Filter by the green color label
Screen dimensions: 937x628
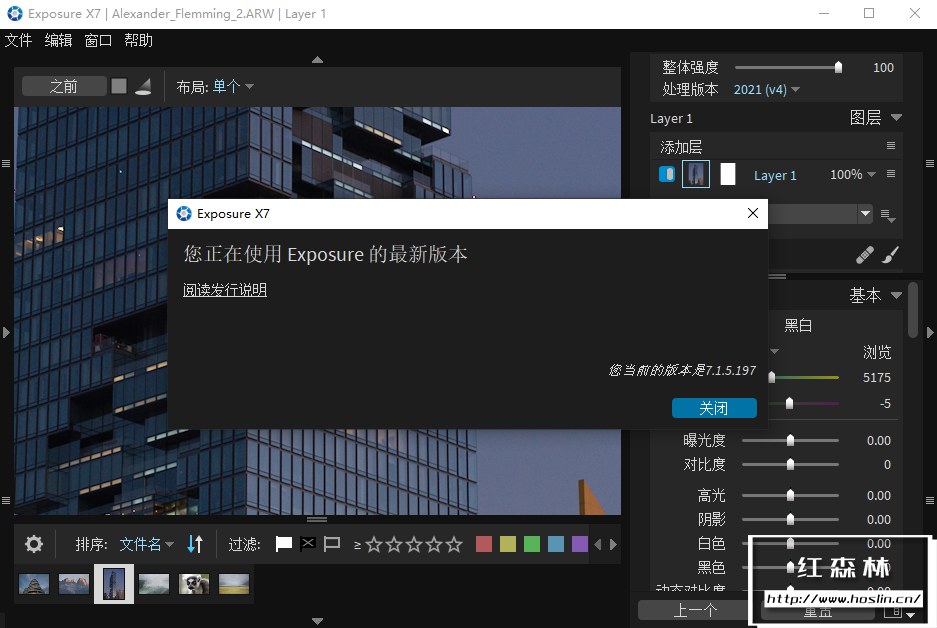[x=532, y=544]
